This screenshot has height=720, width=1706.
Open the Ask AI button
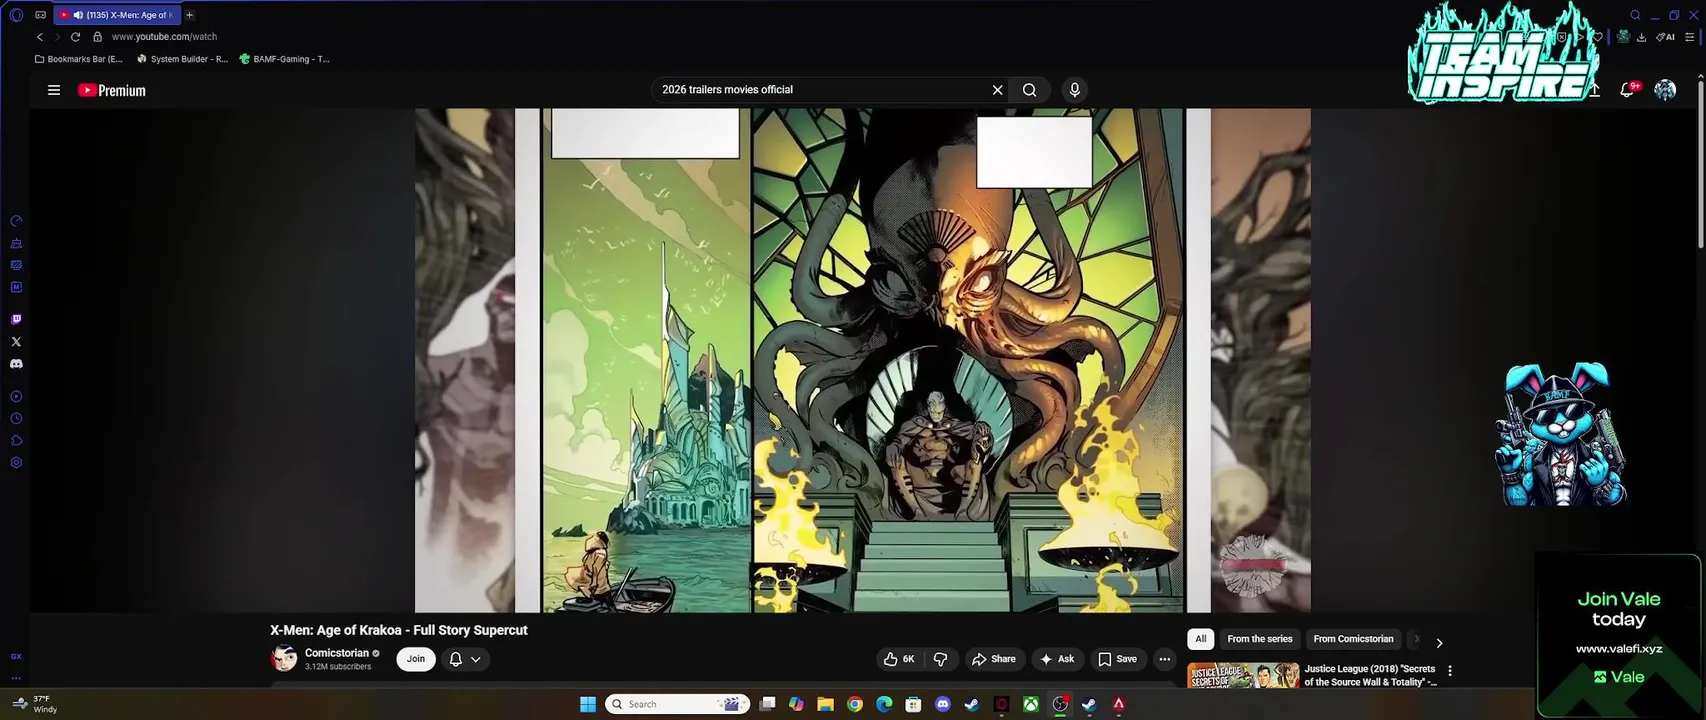[1057, 659]
